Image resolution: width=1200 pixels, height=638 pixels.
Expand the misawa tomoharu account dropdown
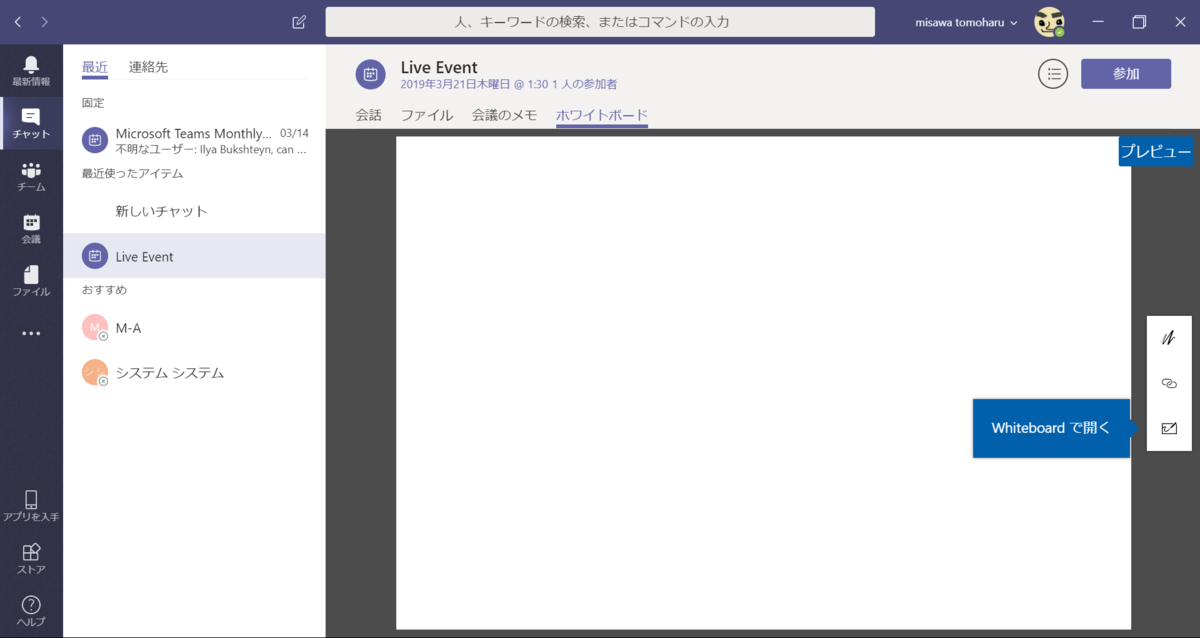tap(966, 22)
